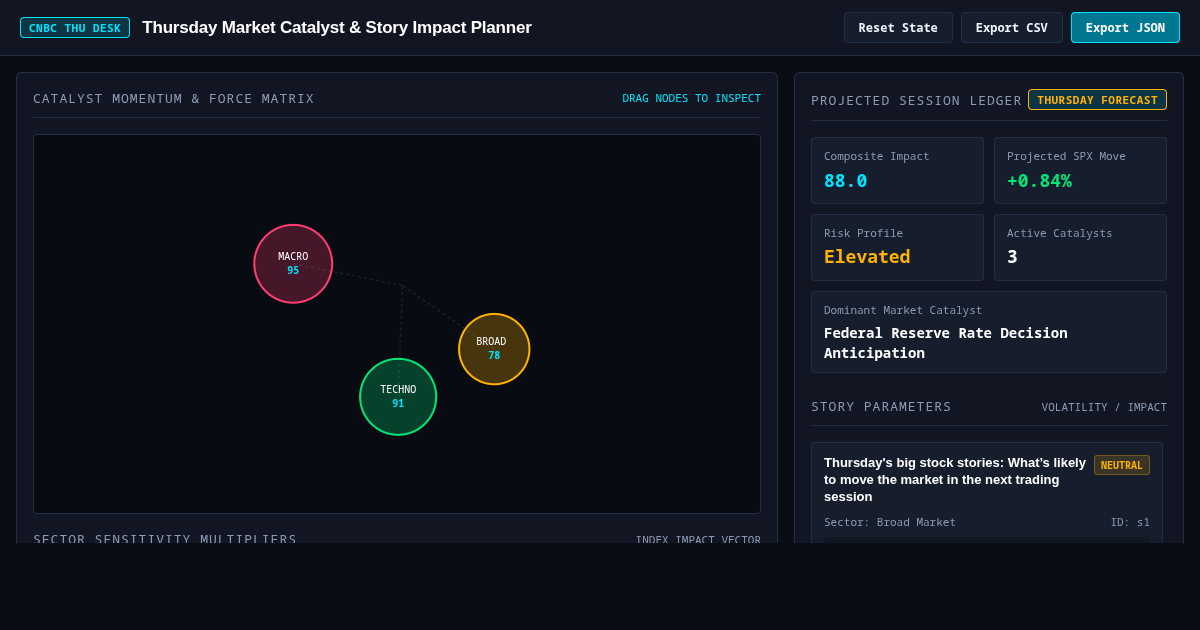This screenshot has width=1200, height=630.
Task: Click the Projected Session Ledger heading
Action: point(916,101)
